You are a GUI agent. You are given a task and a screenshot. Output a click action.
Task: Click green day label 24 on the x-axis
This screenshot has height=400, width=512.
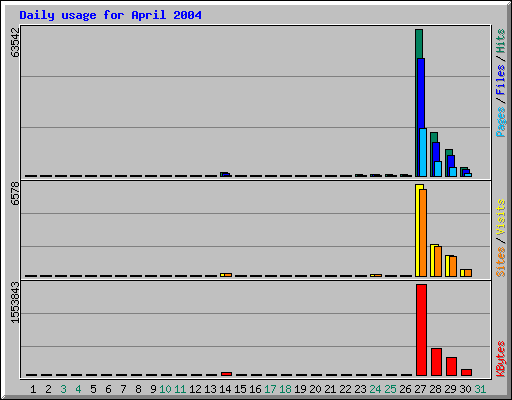pos(375,389)
